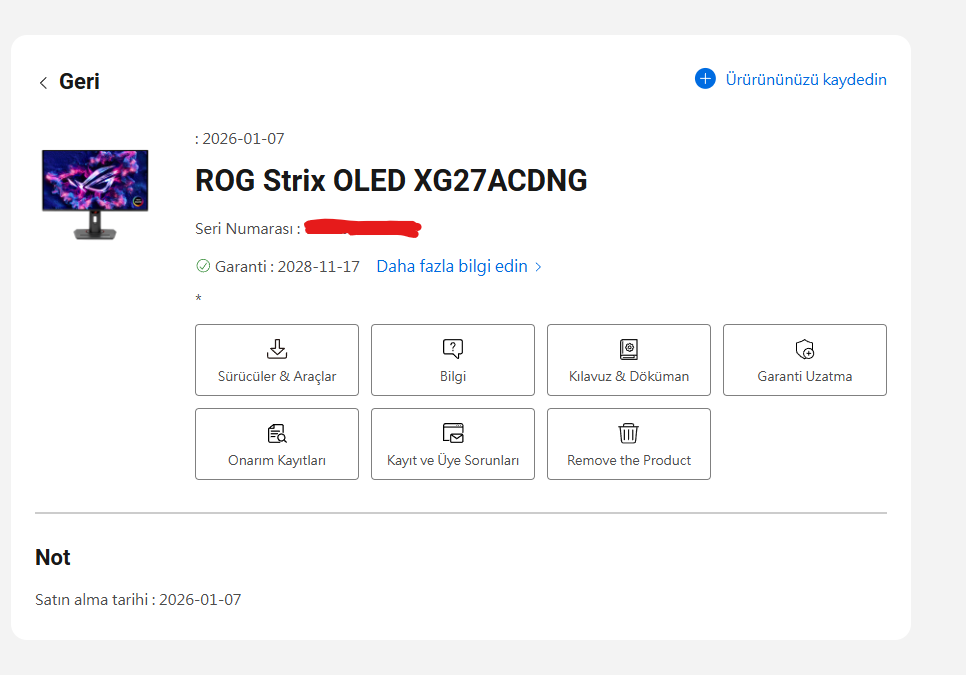966x675 pixels.
Task: Click the Satın alma tarihi : 2026-01-07 text
Action: [x=138, y=599]
